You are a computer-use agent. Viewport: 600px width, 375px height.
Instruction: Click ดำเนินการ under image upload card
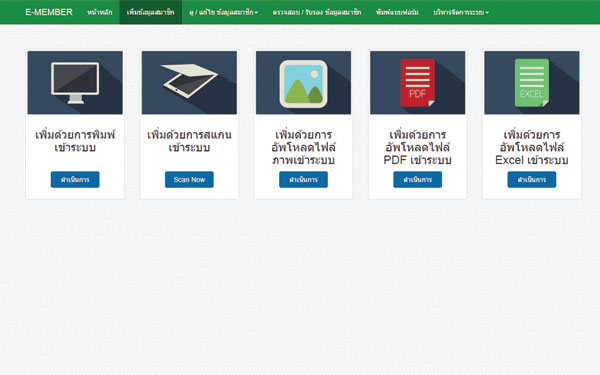(303, 179)
